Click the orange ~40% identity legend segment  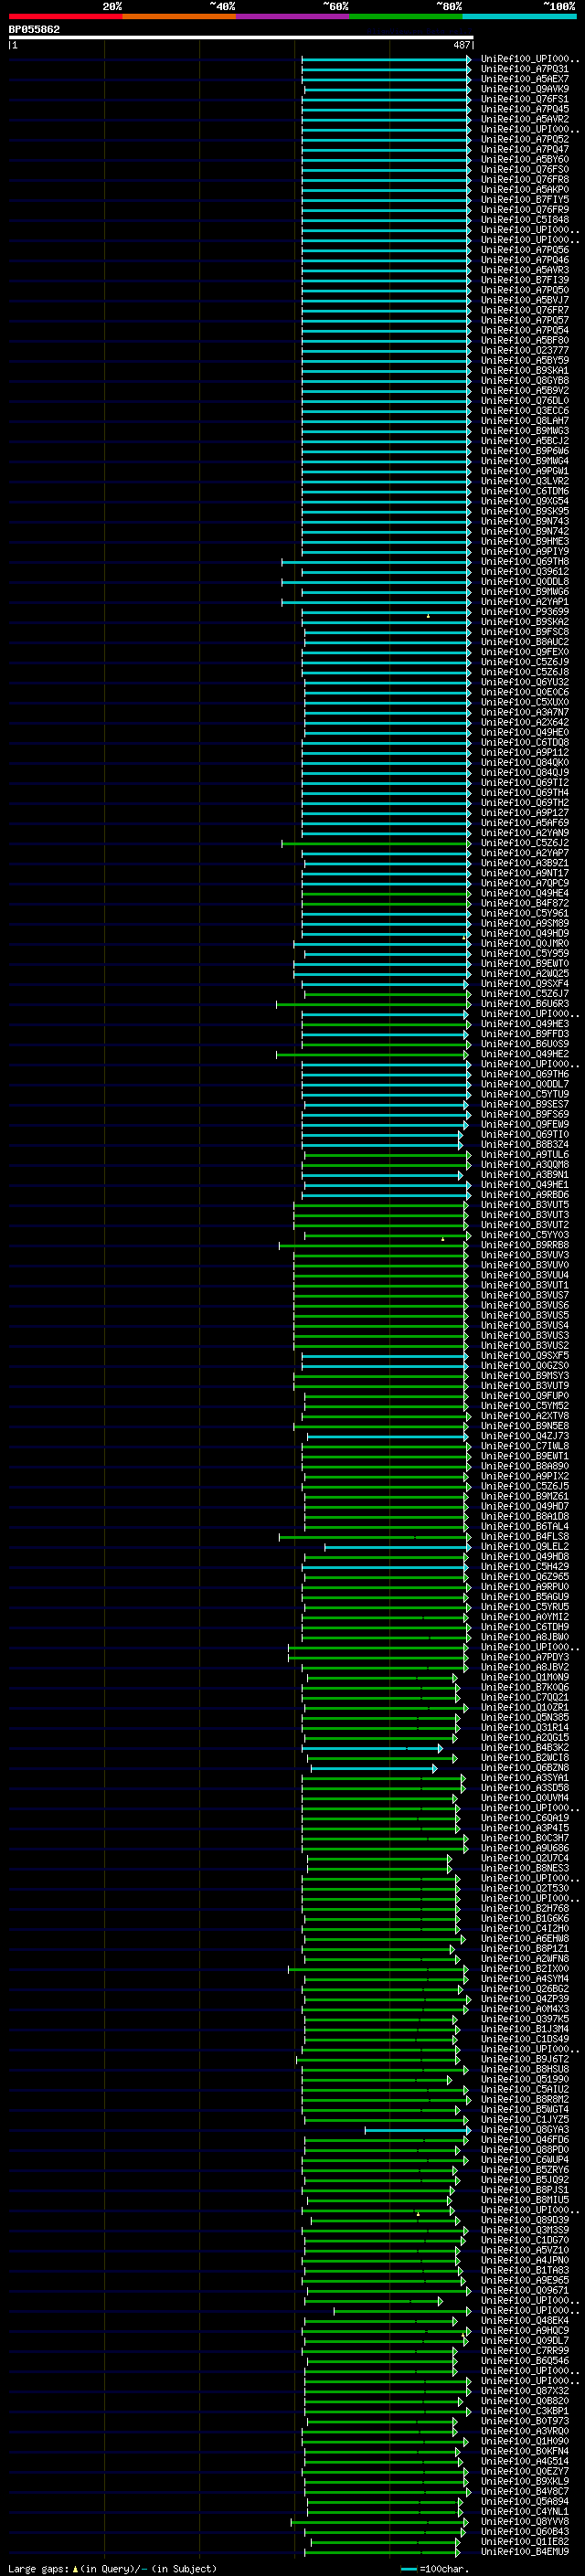pos(179,16)
